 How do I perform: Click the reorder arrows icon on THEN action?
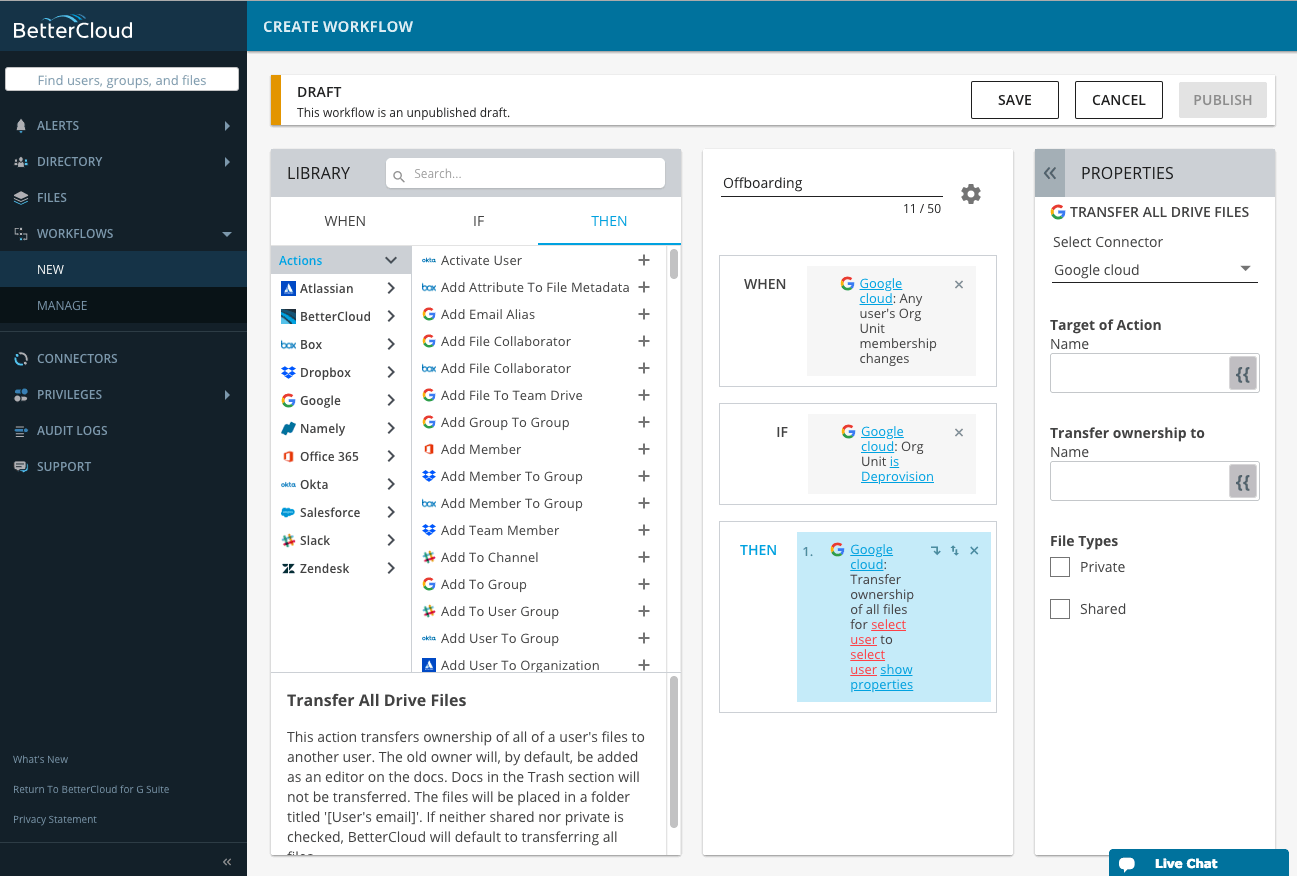[x=955, y=551]
